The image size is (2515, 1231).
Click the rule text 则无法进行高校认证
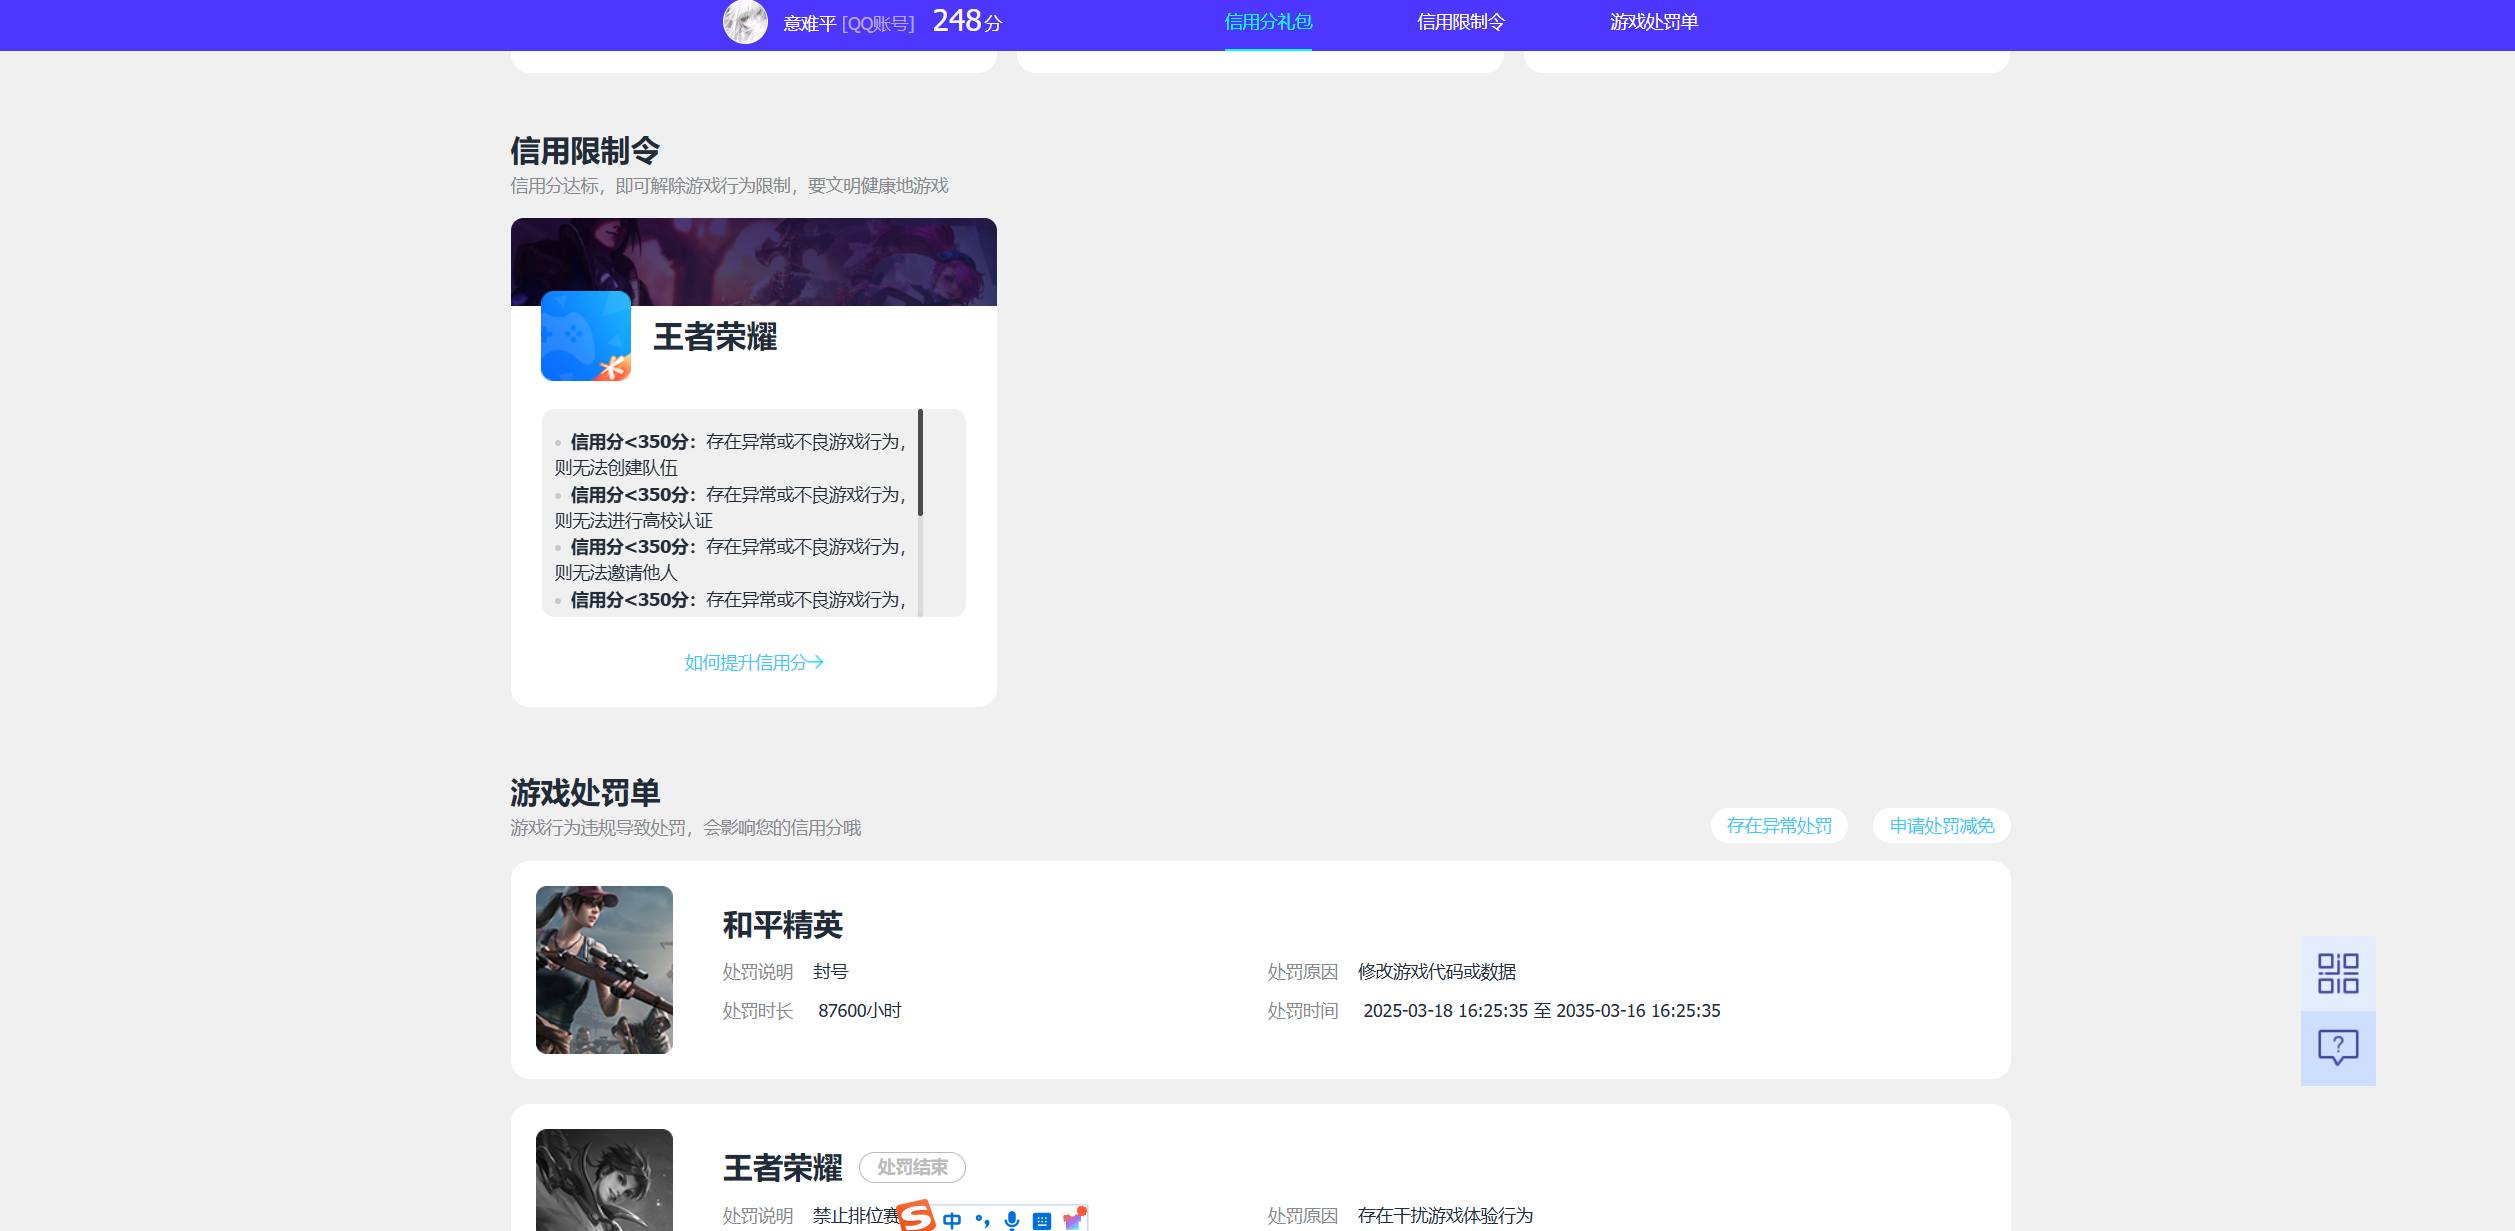pos(634,521)
